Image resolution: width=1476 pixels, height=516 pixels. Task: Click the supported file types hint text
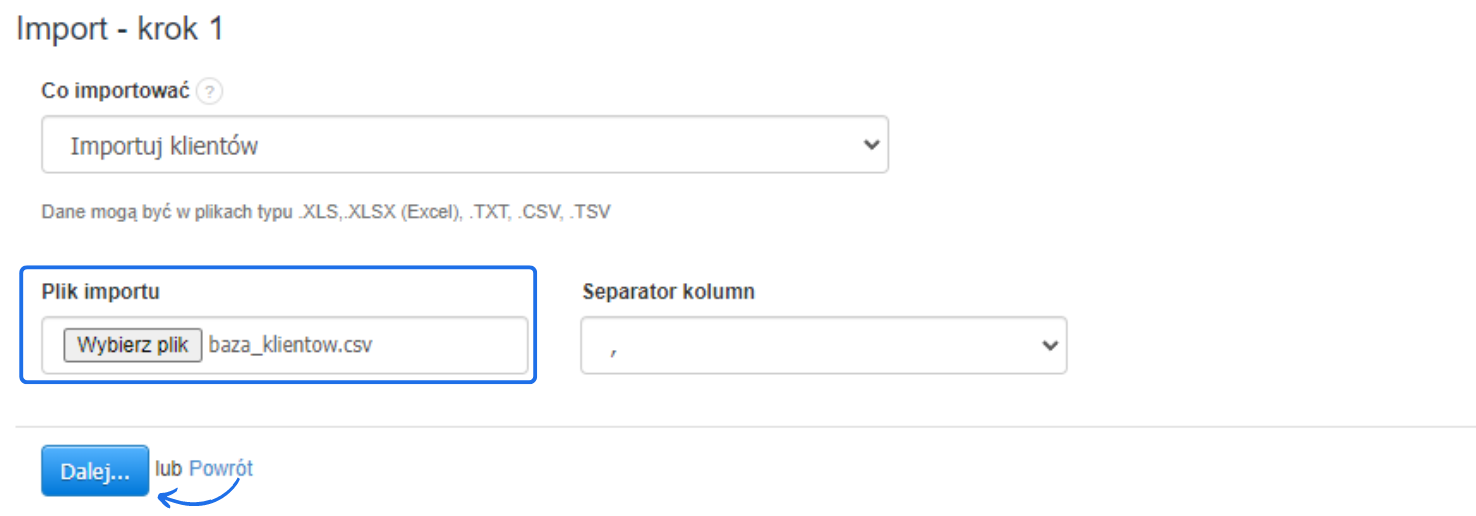[x=325, y=212]
